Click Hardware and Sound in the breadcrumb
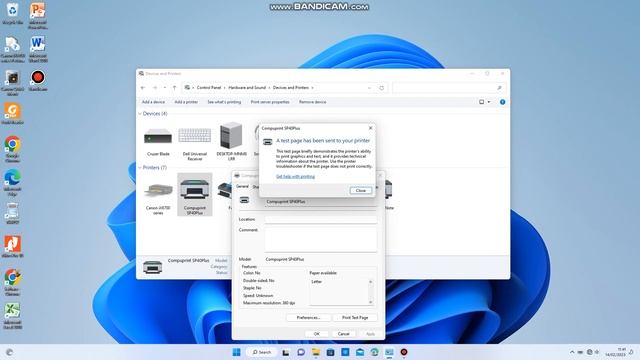The image size is (640, 360). pyautogui.click(x=247, y=88)
